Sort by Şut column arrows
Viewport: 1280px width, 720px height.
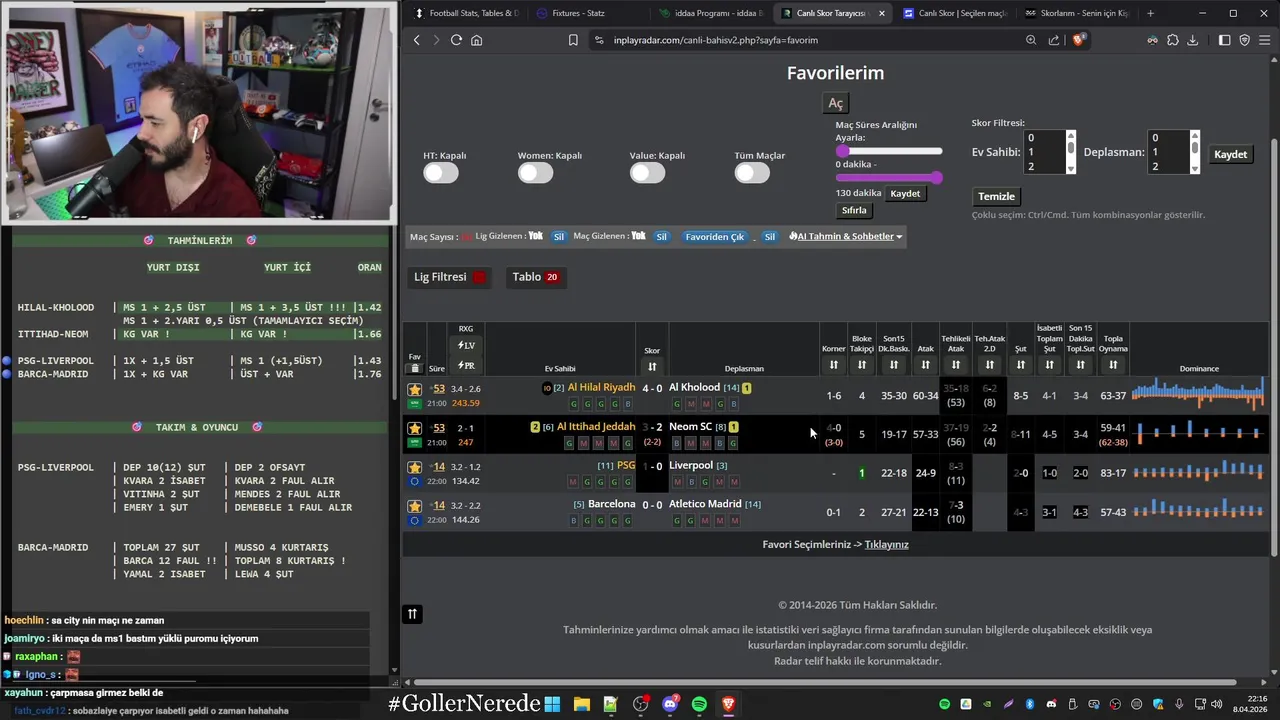click(1021, 365)
